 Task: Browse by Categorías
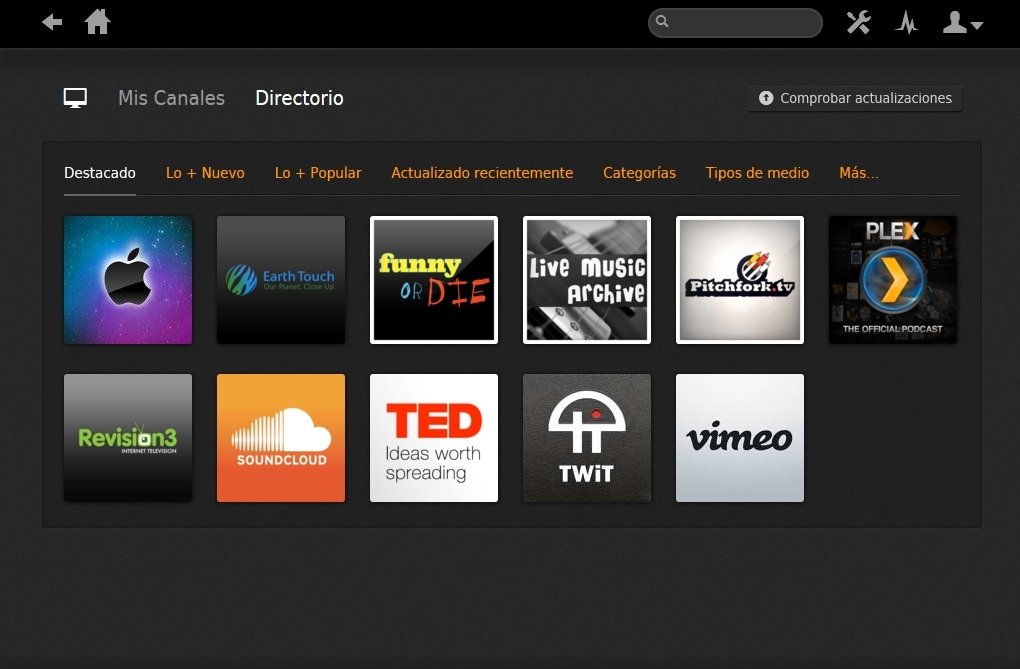click(x=639, y=173)
